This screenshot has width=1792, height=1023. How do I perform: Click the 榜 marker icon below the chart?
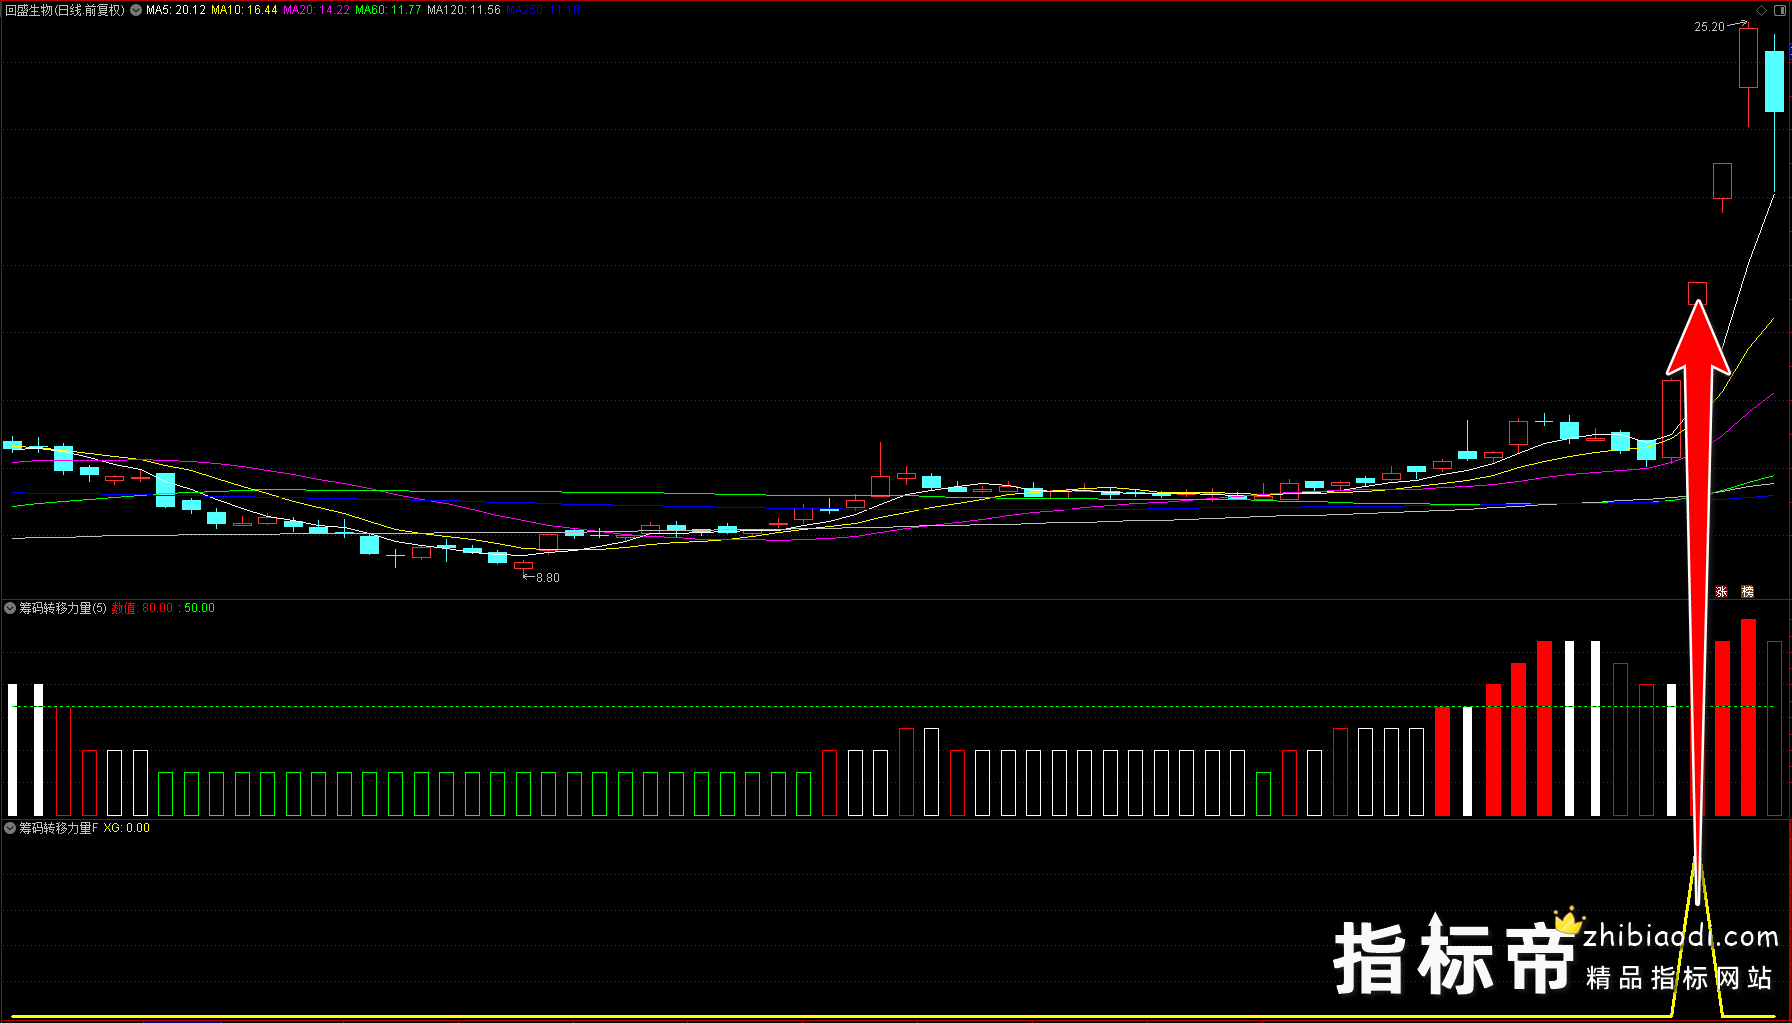point(1747,592)
